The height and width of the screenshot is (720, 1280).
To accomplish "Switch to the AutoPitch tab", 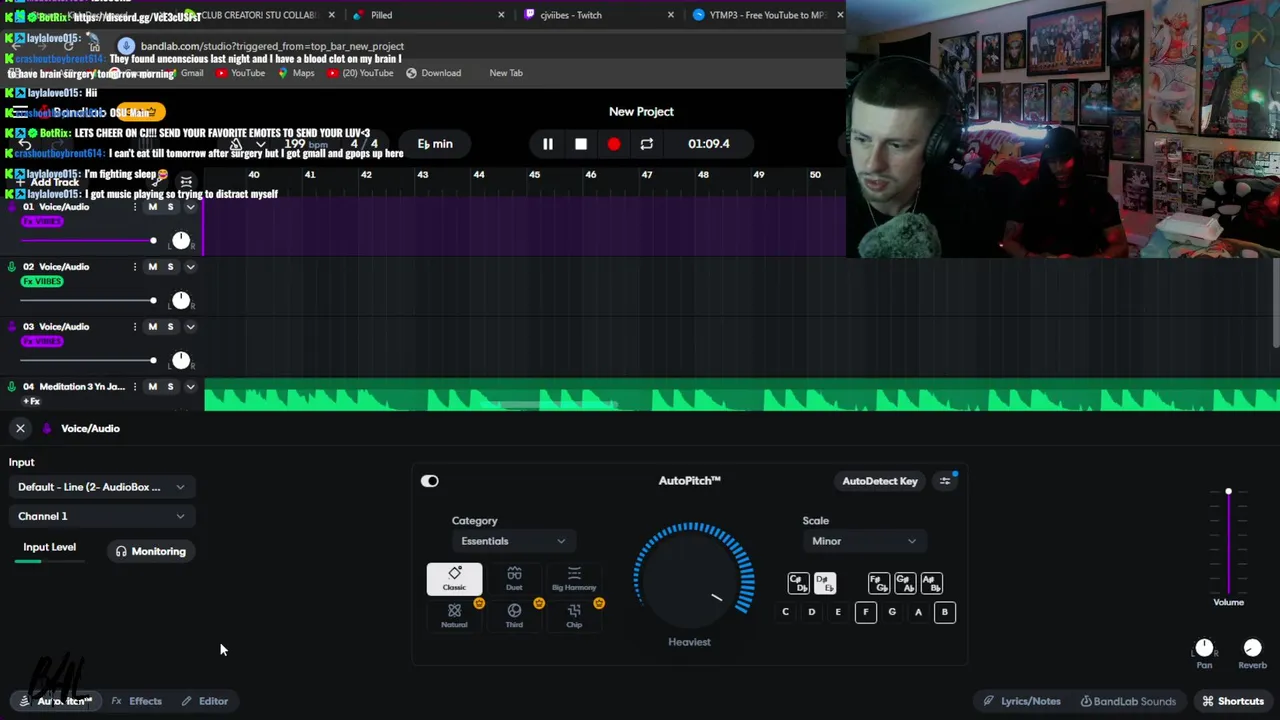I will click(55, 701).
